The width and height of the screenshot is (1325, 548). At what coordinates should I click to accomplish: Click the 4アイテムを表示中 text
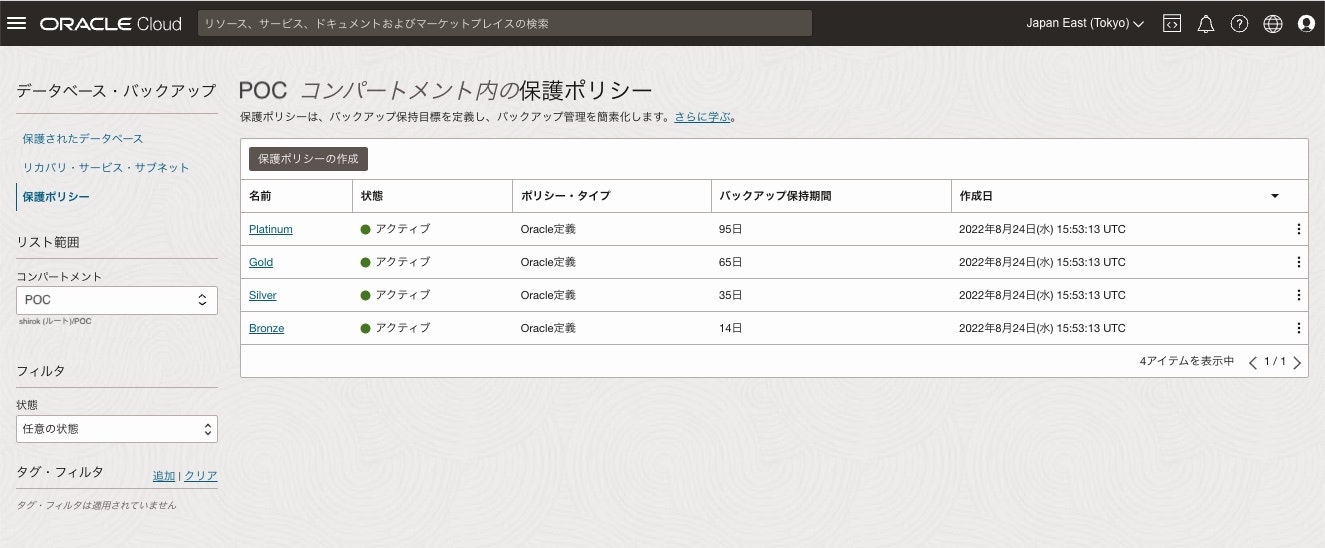(1187, 362)
